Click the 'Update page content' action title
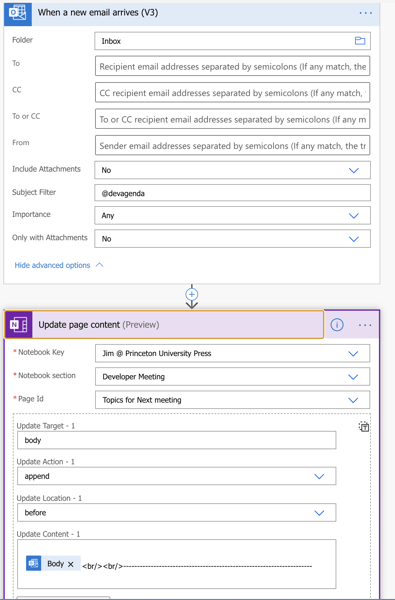Viewport: 395px width, 600px height. click(79, 325)
